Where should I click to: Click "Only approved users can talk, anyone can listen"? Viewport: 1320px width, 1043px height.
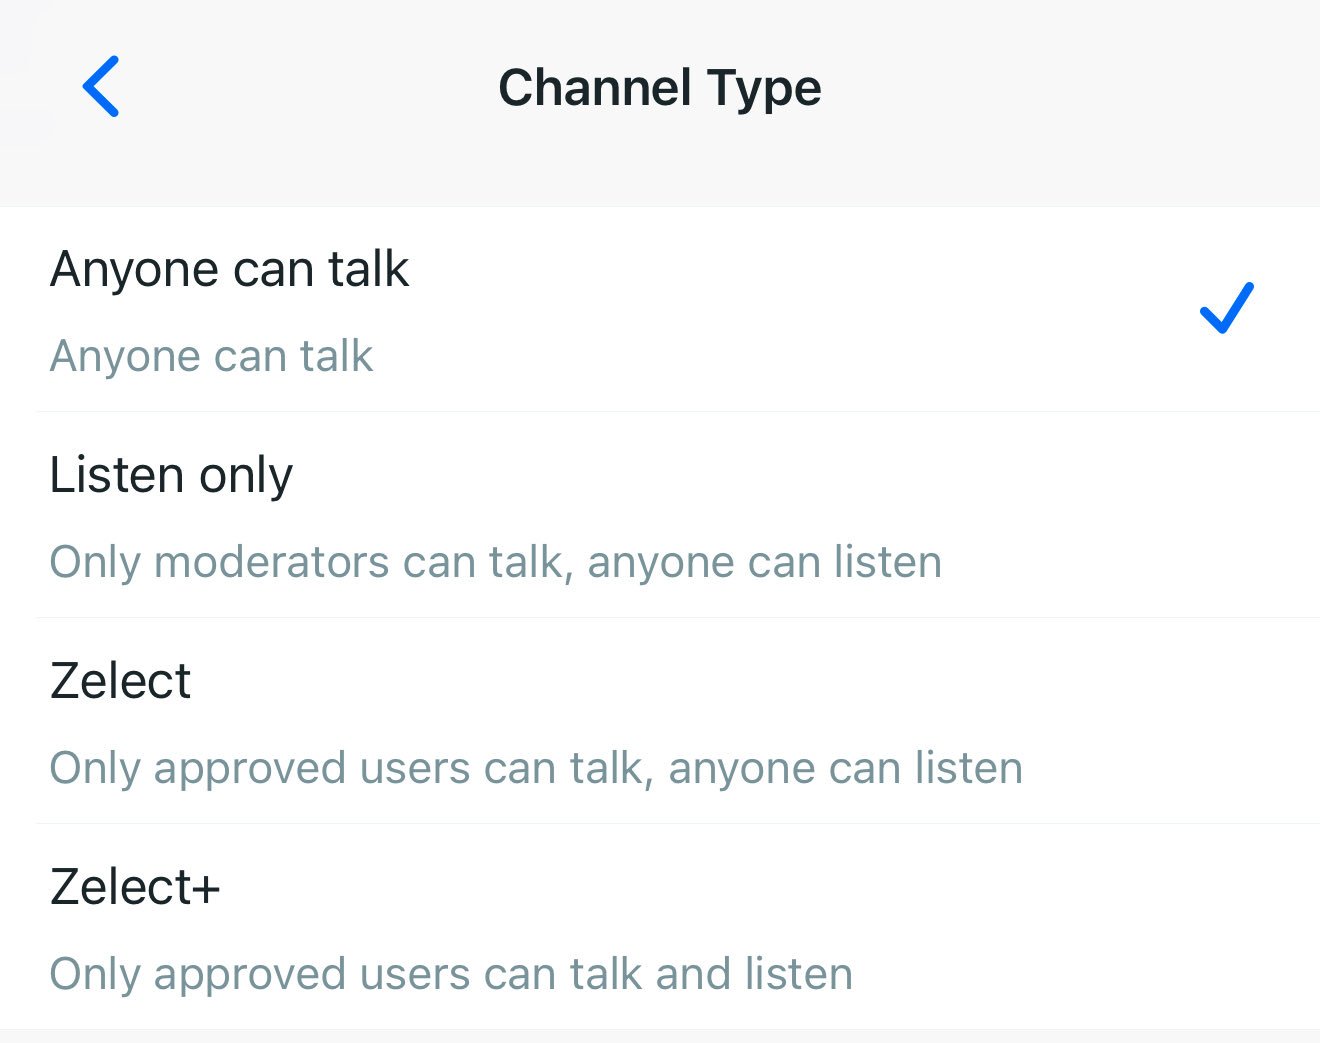pyautogui.click(x=536, y=768)
